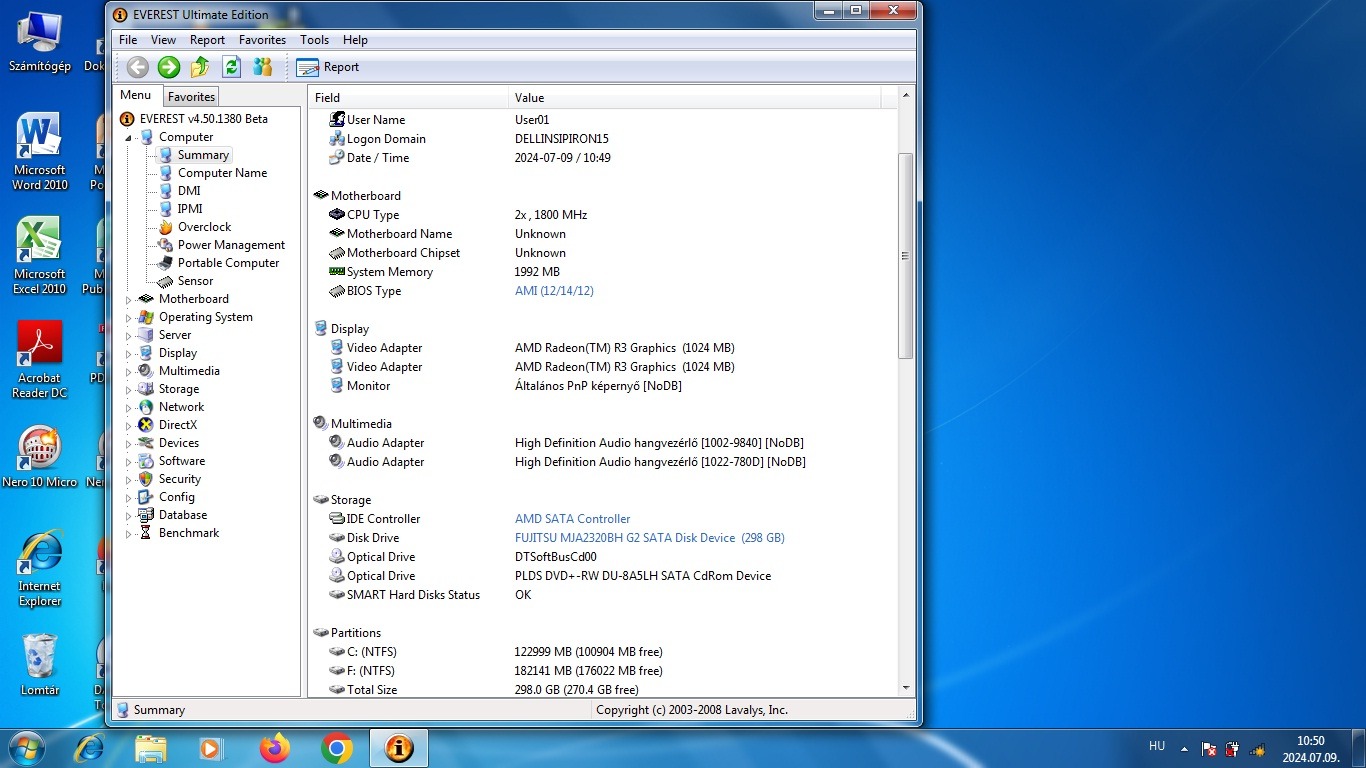This screenshot has width=1366, height=768.
Task: Open the IPMI tree item
Action: point(190,209)
